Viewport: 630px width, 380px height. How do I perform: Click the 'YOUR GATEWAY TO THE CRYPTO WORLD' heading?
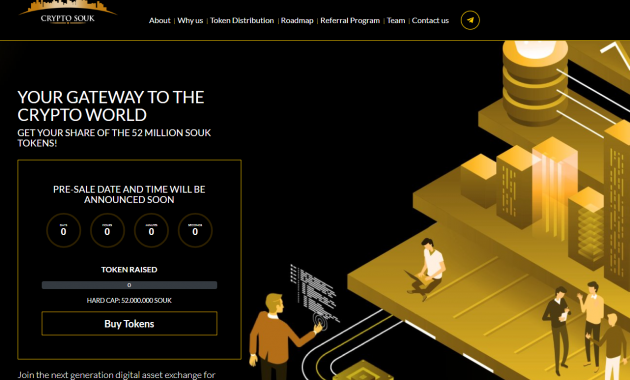pos(111,106)
